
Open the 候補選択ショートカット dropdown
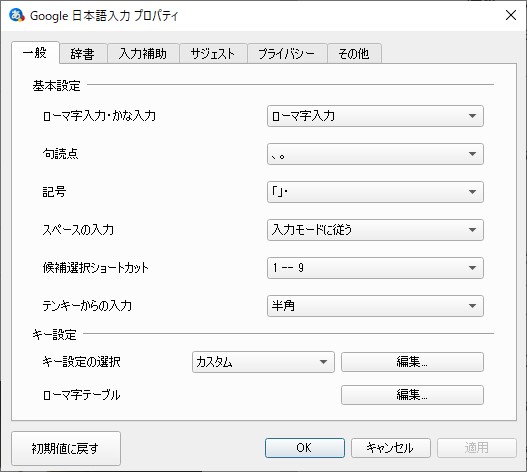[375, 268]
